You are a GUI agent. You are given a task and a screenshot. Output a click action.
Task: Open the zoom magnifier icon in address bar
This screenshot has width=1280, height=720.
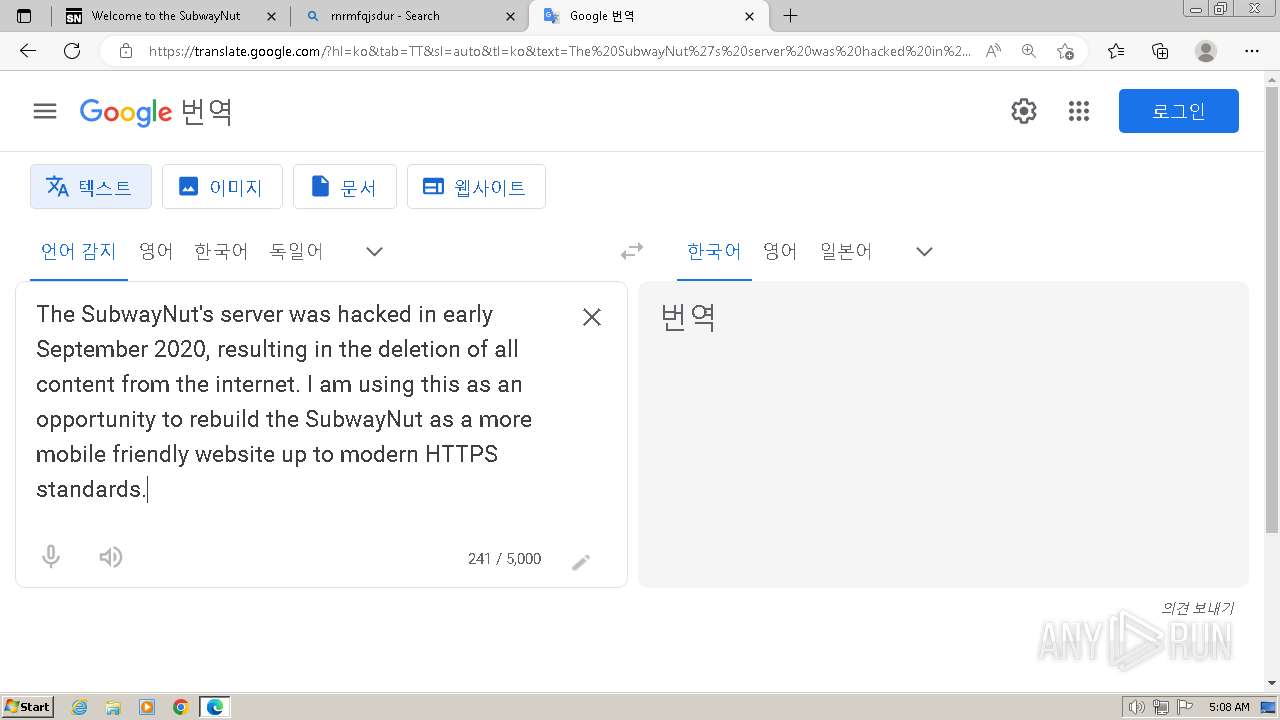(x=1028, y=51)
